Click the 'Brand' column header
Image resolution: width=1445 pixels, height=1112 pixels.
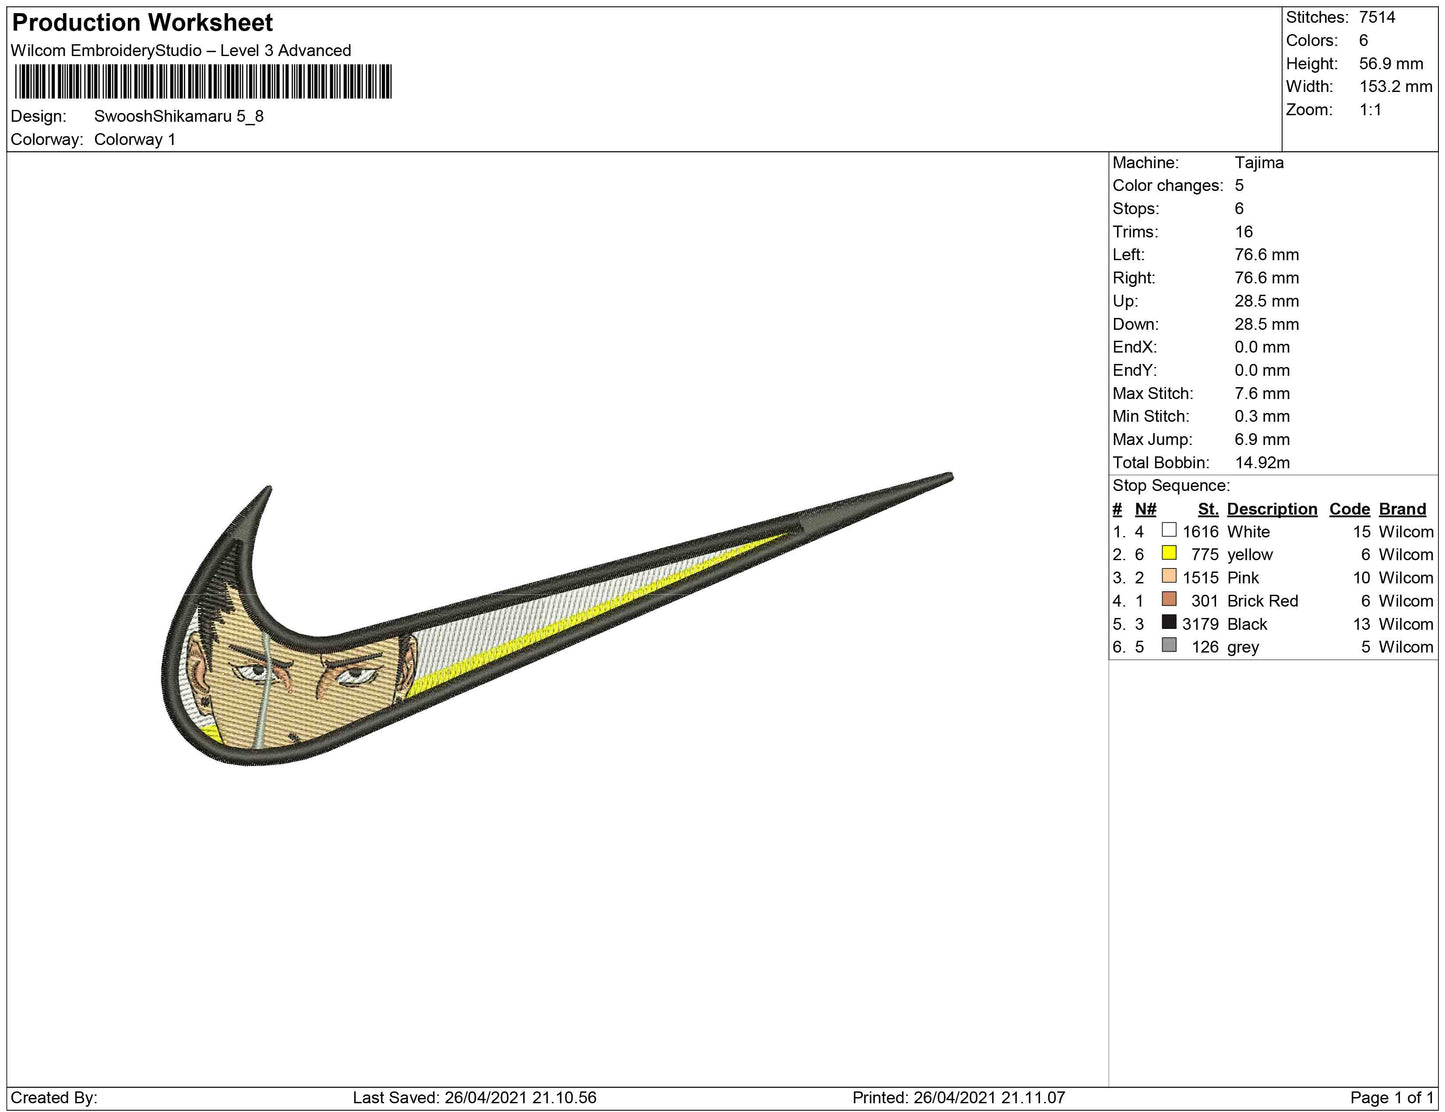1403,509
